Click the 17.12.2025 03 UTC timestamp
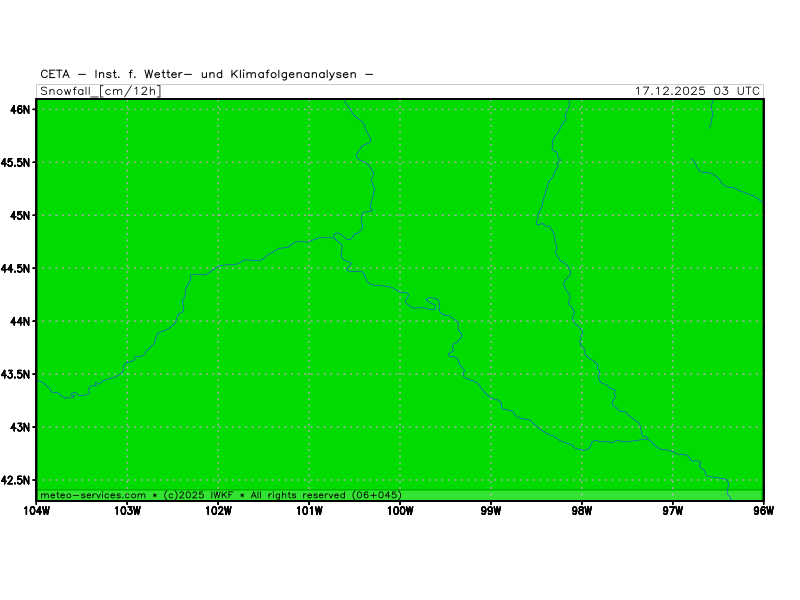Screen dimensions: 800x600 pyautogui.click(x=697, y=91)
